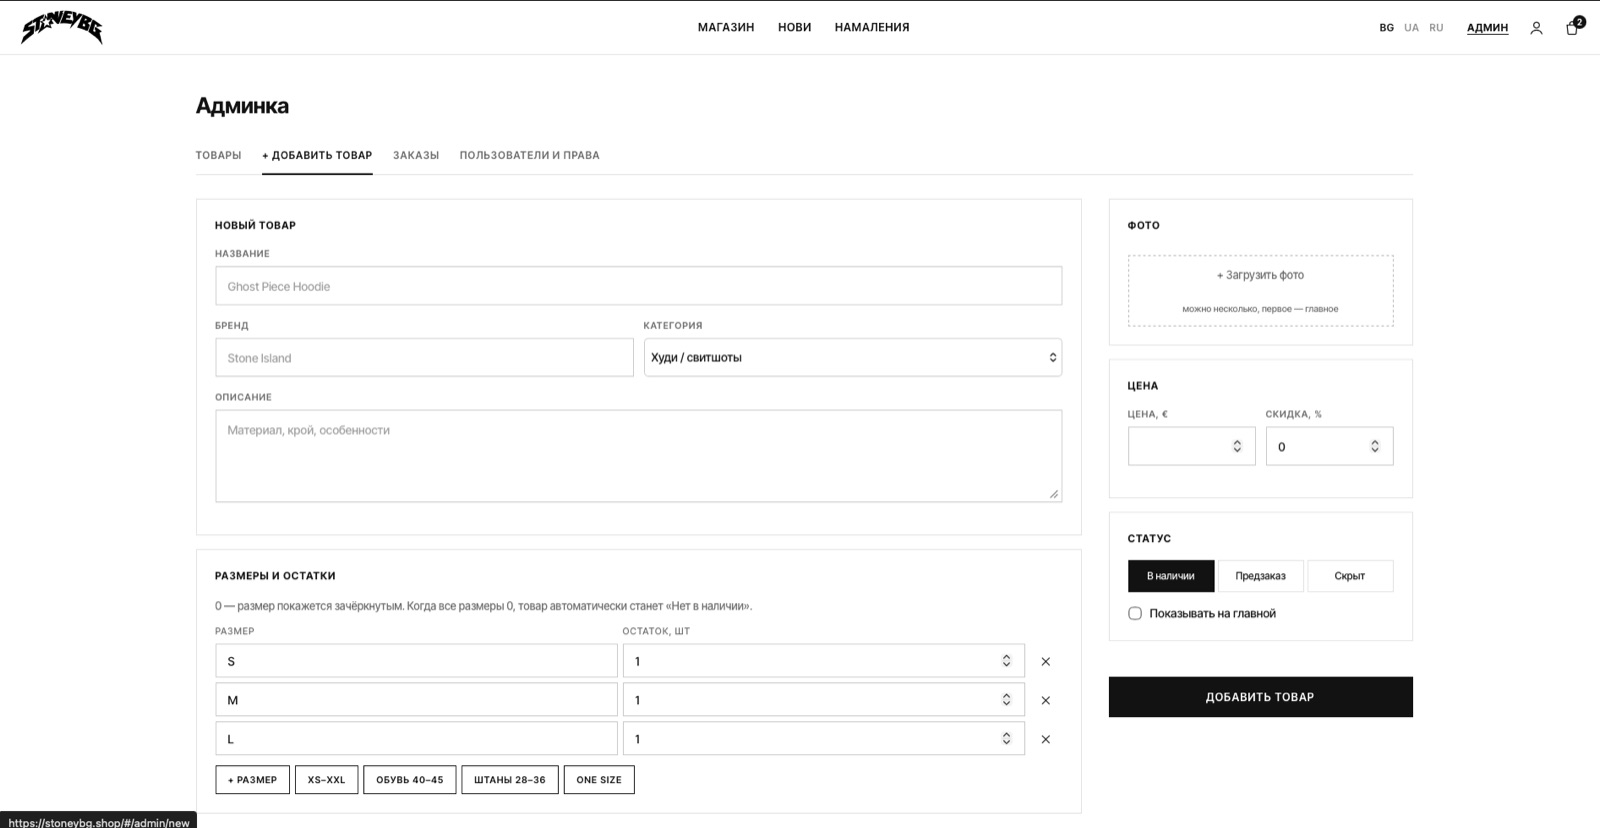The height and width of the screenshot is (828, 1600).
Task: Switch language to UA
Action: pos(1411,28)
